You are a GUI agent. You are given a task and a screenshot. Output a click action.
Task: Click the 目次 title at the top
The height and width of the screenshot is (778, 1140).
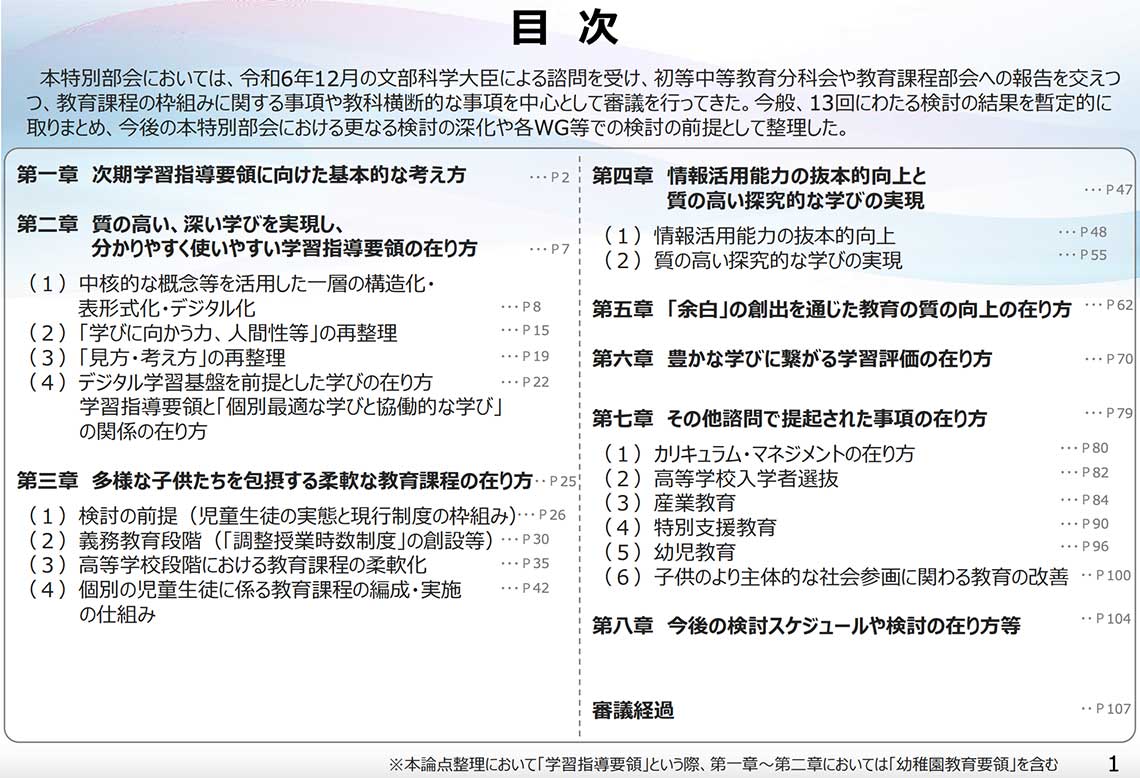(x=566, y=29)
